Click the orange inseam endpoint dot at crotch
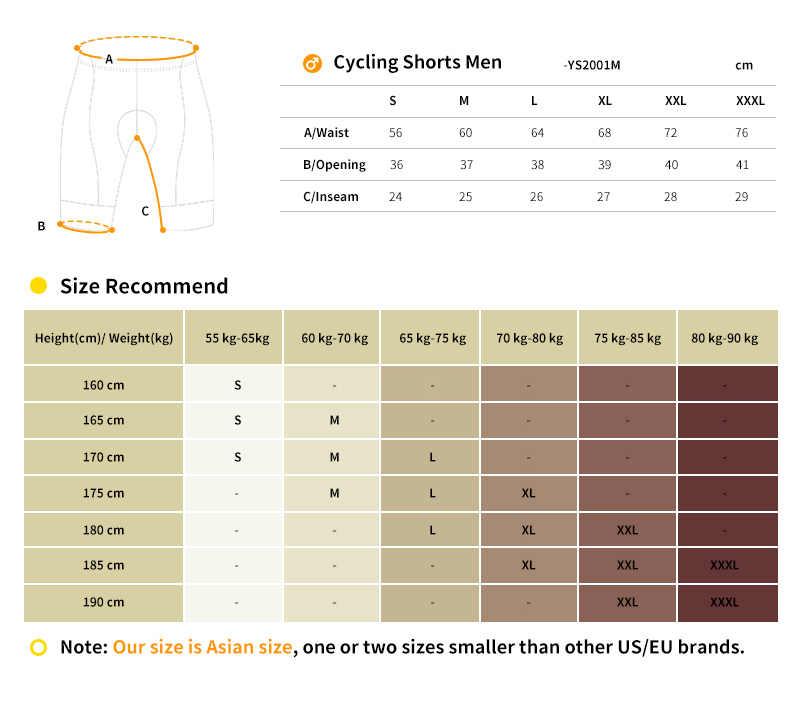 137,138
